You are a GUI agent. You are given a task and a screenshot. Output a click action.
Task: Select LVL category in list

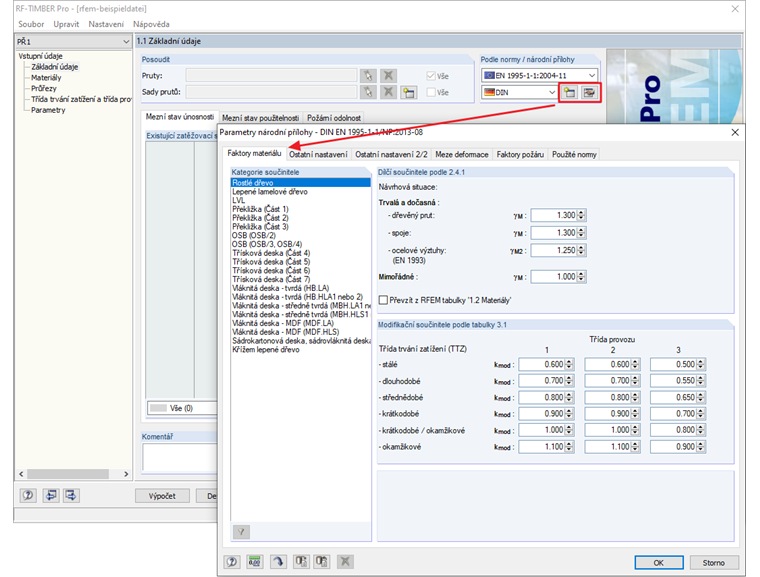coord(301,200)
